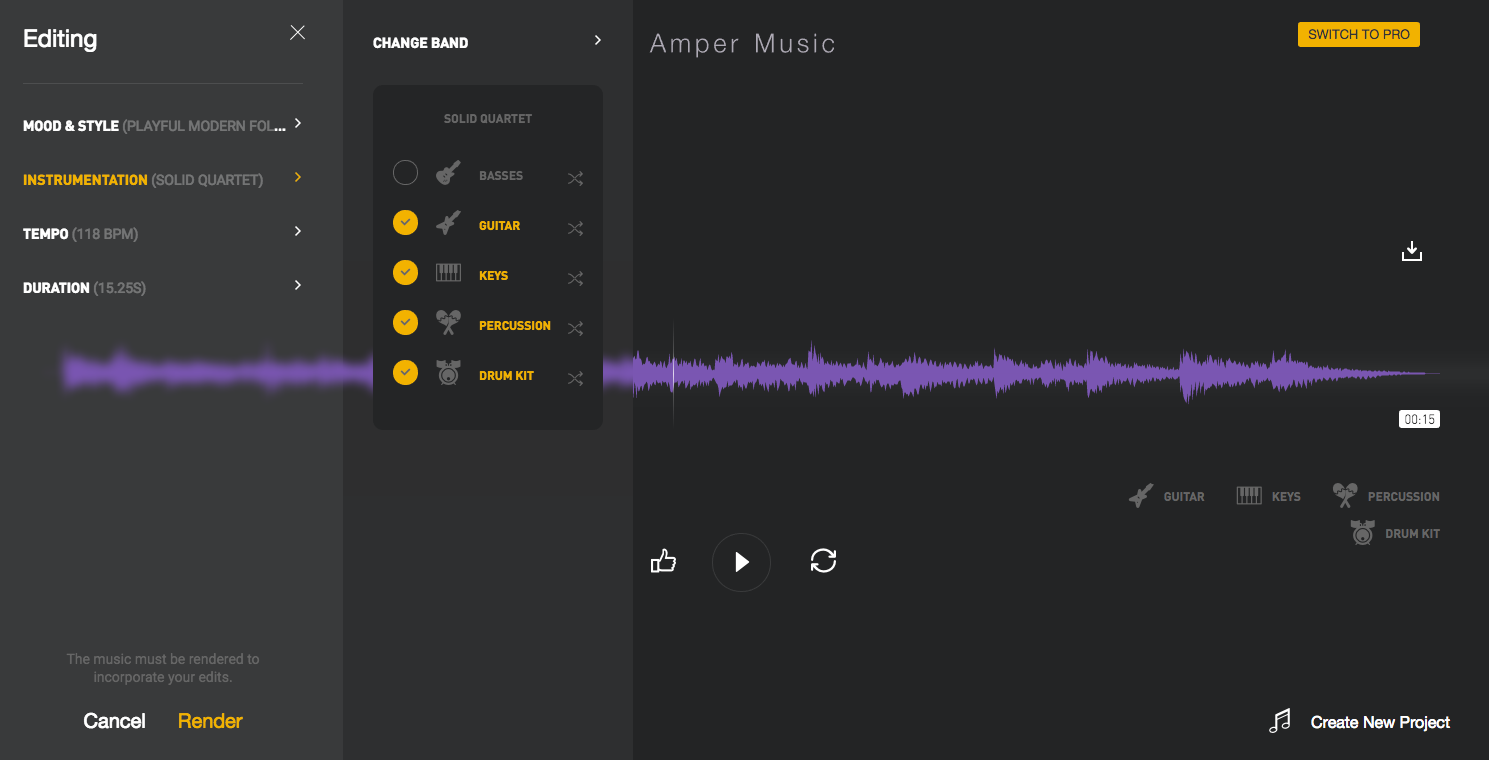
Task: Uncheck the Drum Kit instrument
Action: pyautogui.click(x=405, y=372)
